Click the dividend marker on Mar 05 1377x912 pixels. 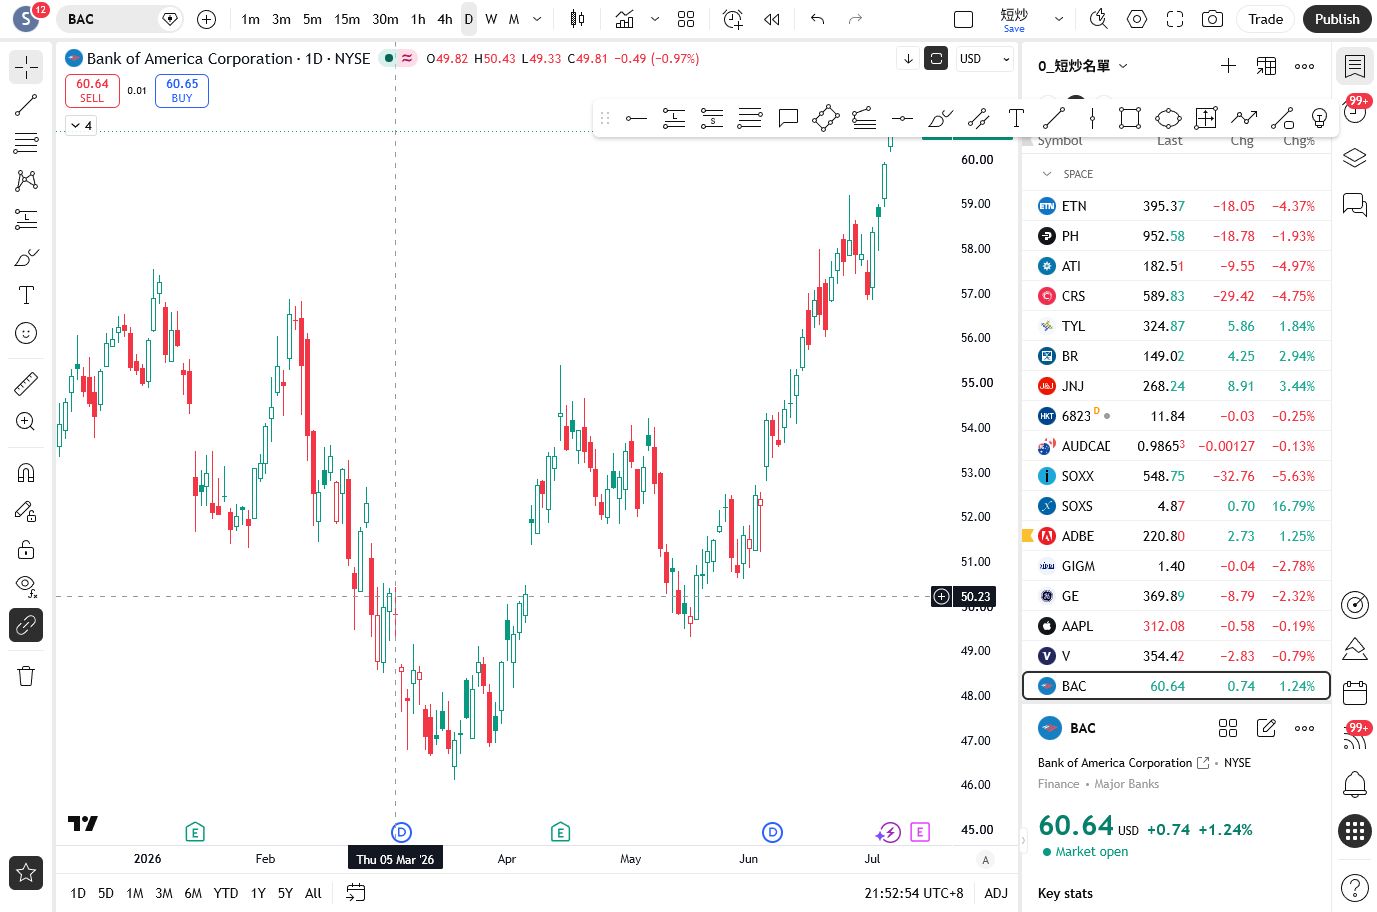(401, 832)
